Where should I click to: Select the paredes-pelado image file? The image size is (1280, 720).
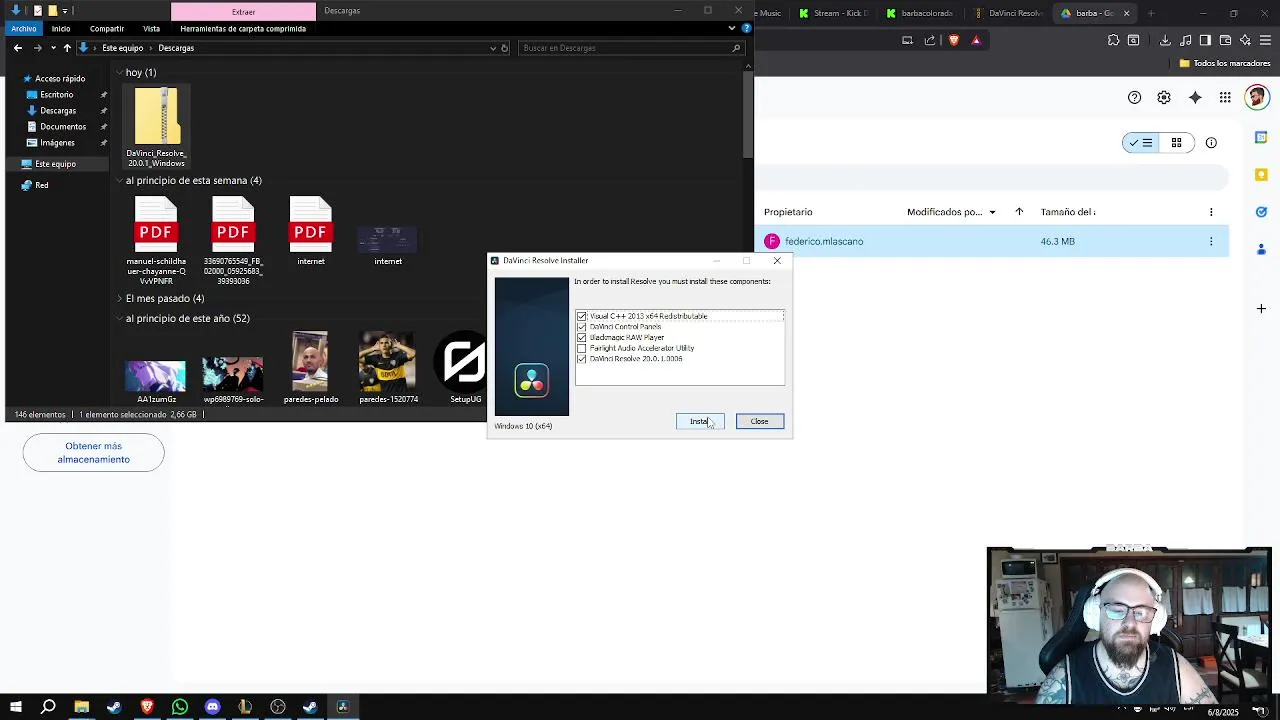tap(310, 367)
